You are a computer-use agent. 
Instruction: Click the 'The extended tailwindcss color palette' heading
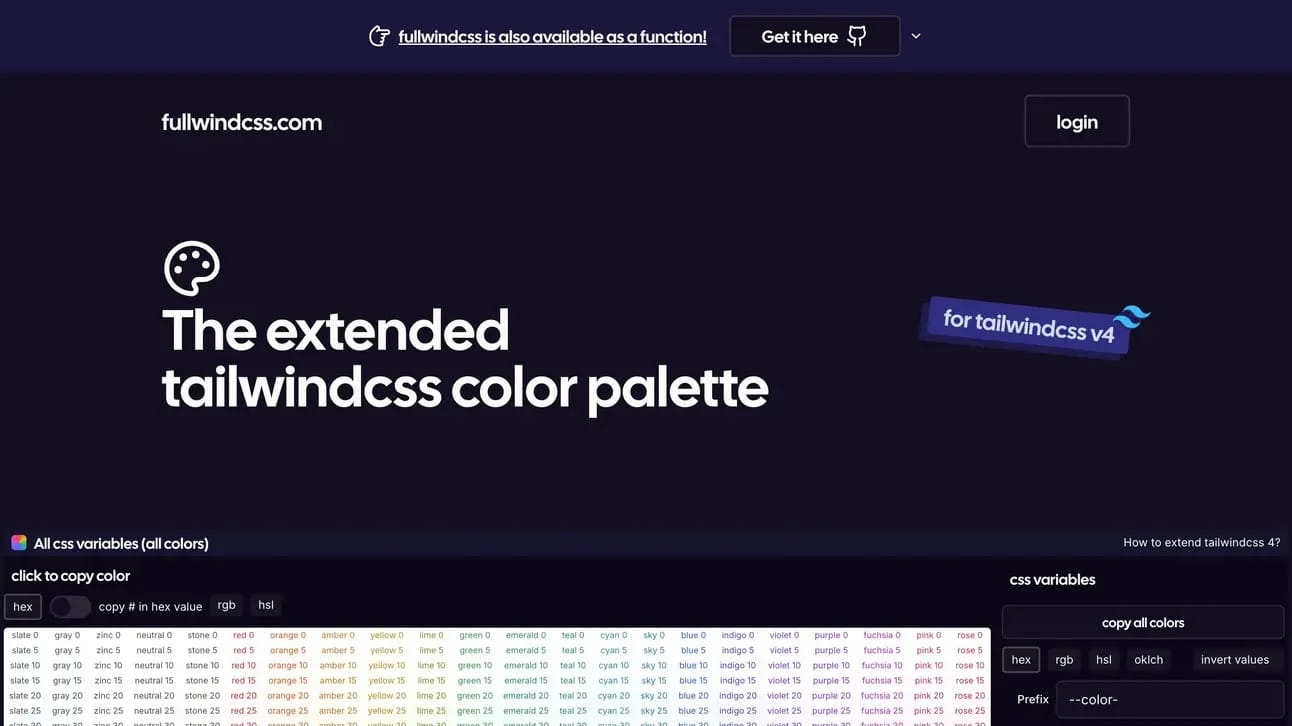pos(465,359)
